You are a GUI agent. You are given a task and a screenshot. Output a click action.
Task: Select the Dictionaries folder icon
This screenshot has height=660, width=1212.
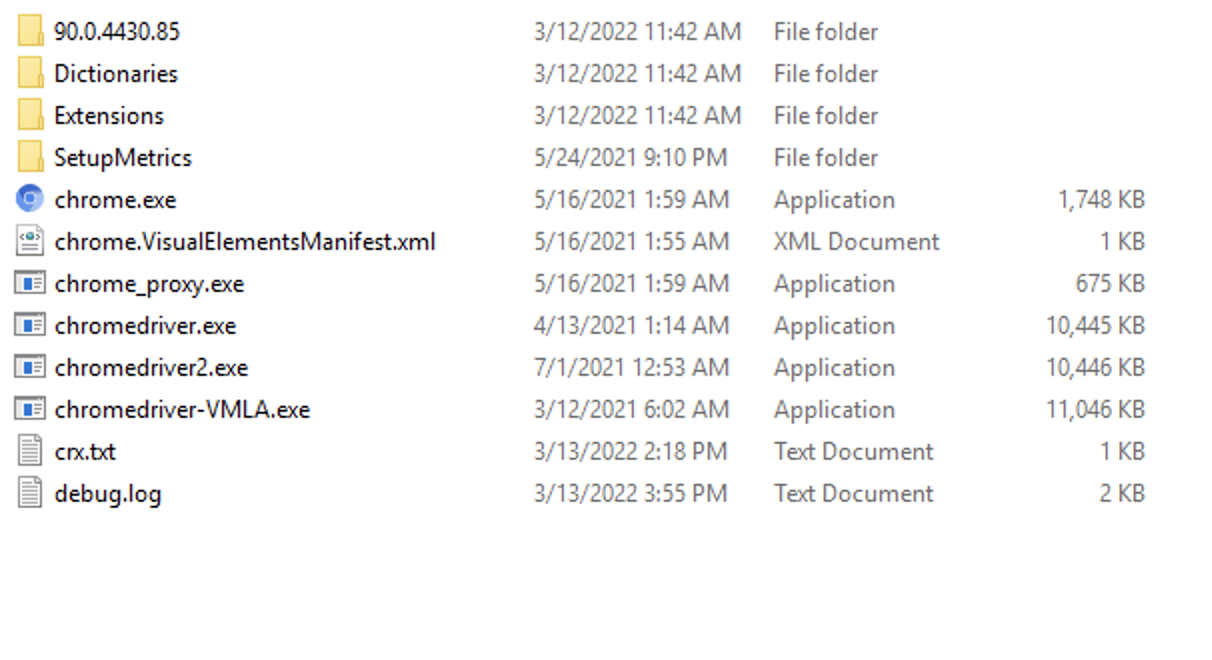tap(30, 73)
